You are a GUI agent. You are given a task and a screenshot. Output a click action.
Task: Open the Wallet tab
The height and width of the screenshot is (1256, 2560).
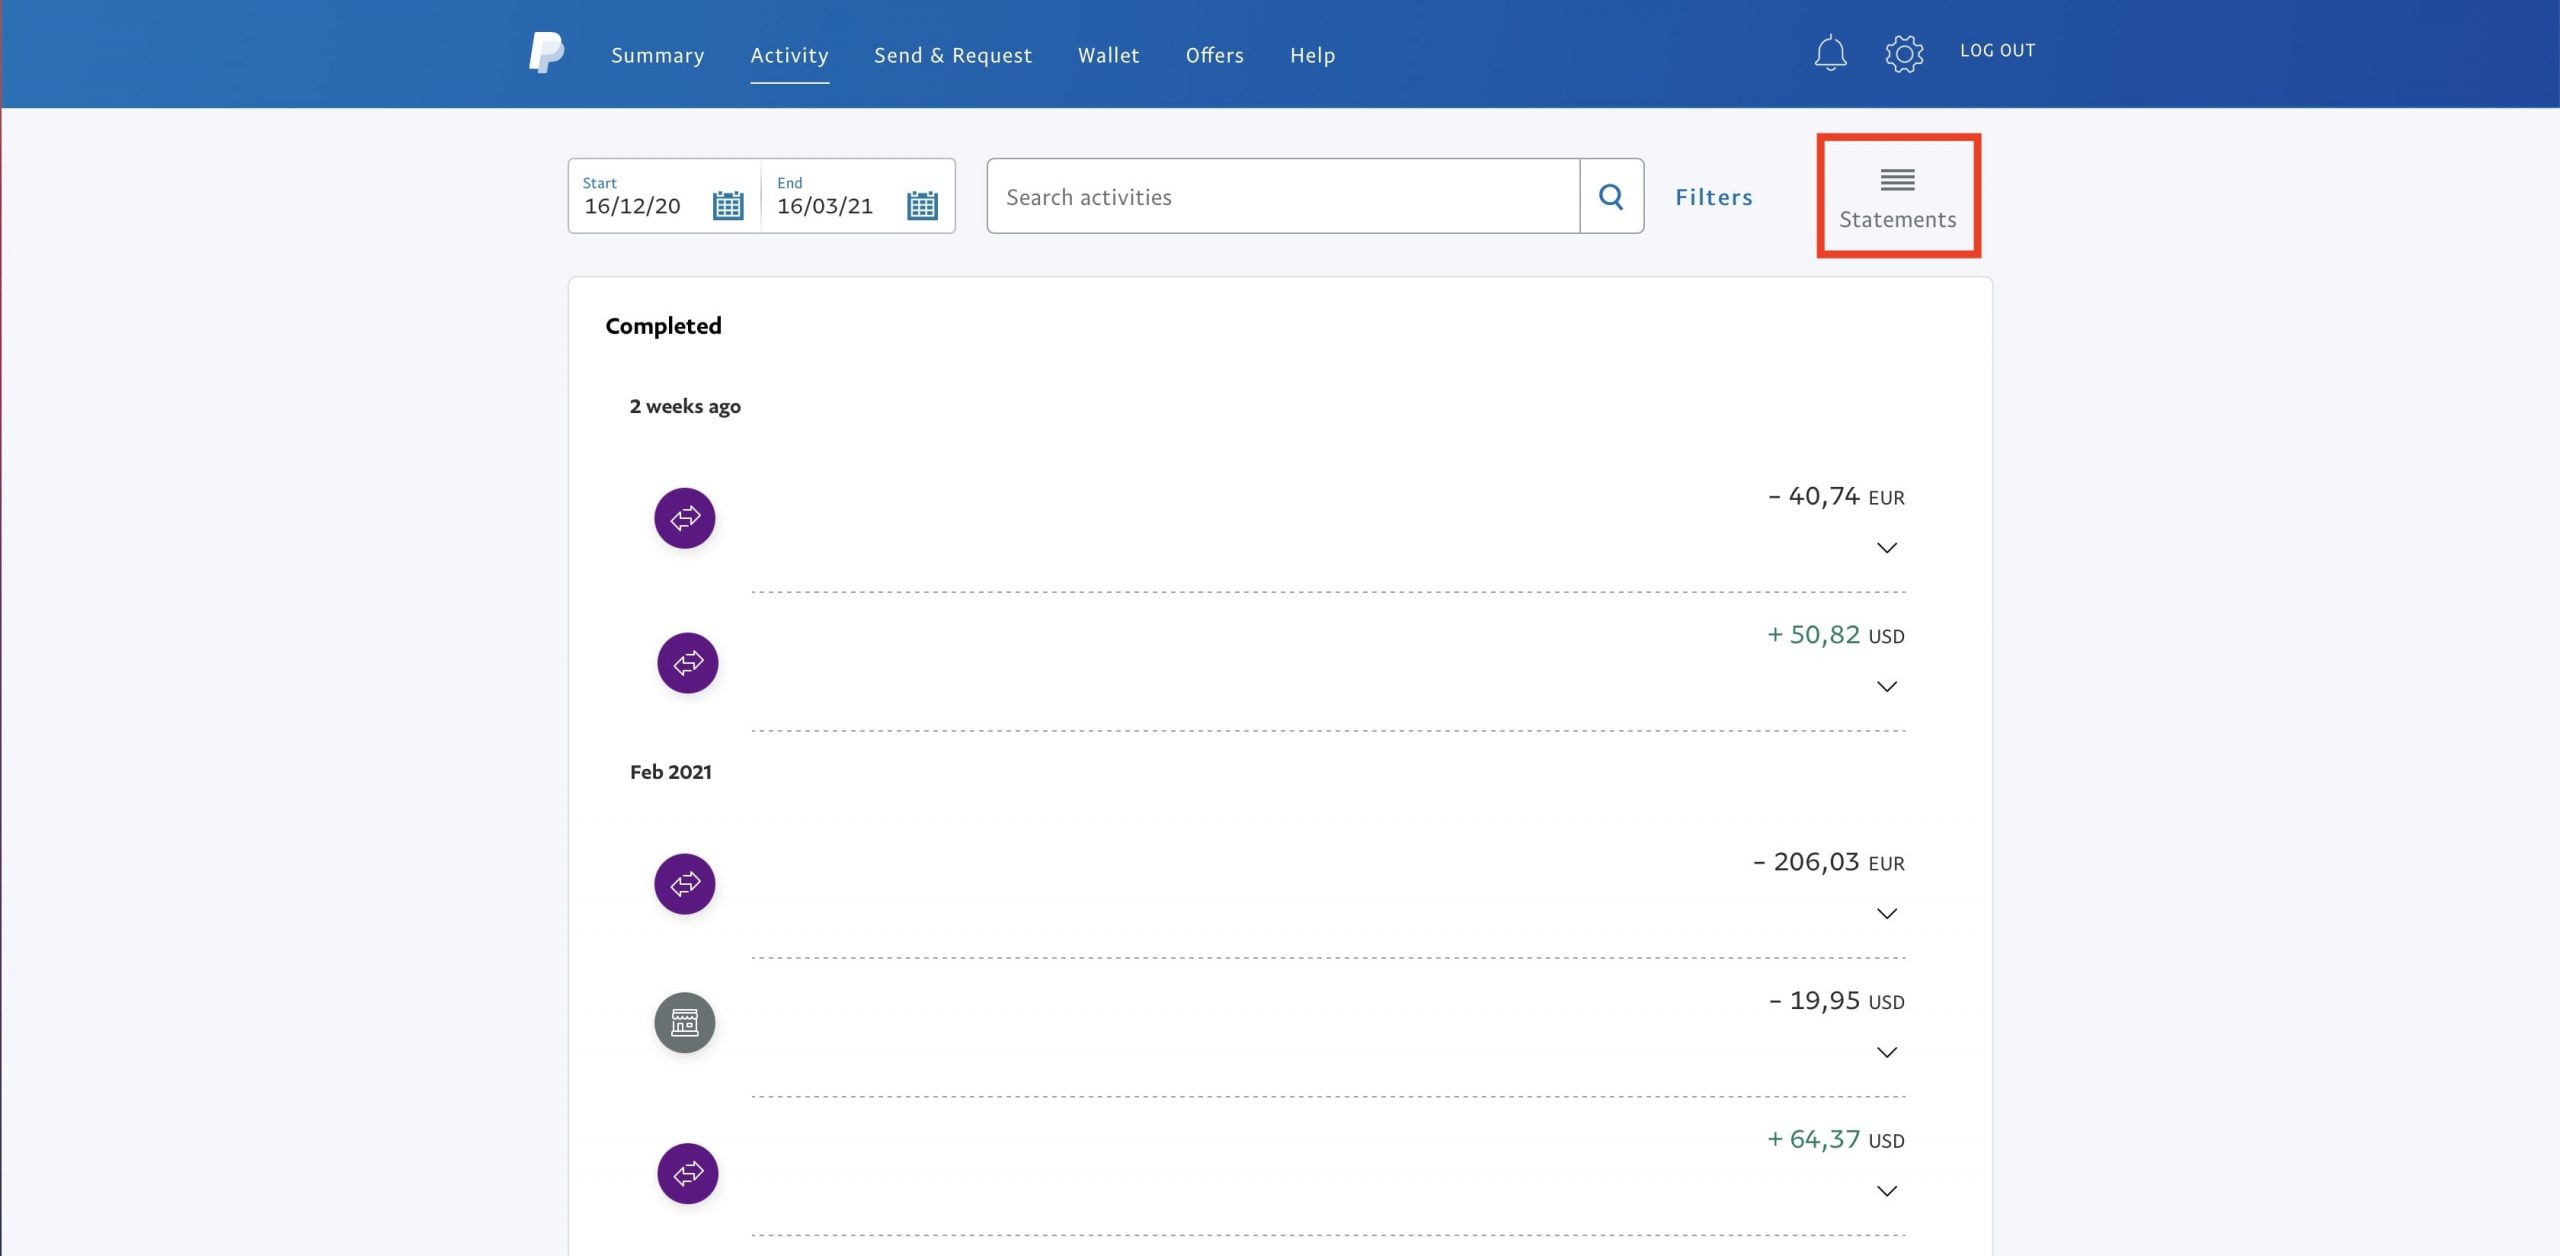[1108, 55]
